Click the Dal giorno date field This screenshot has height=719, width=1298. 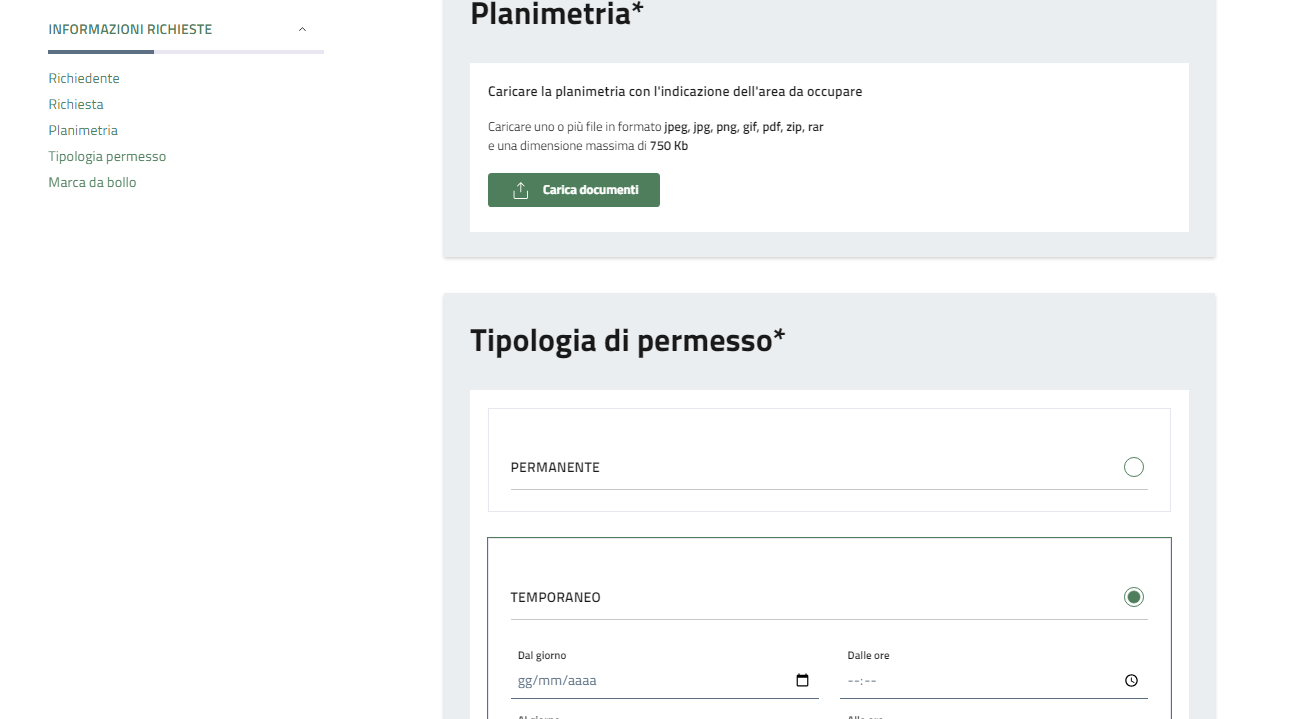(650, 681)
